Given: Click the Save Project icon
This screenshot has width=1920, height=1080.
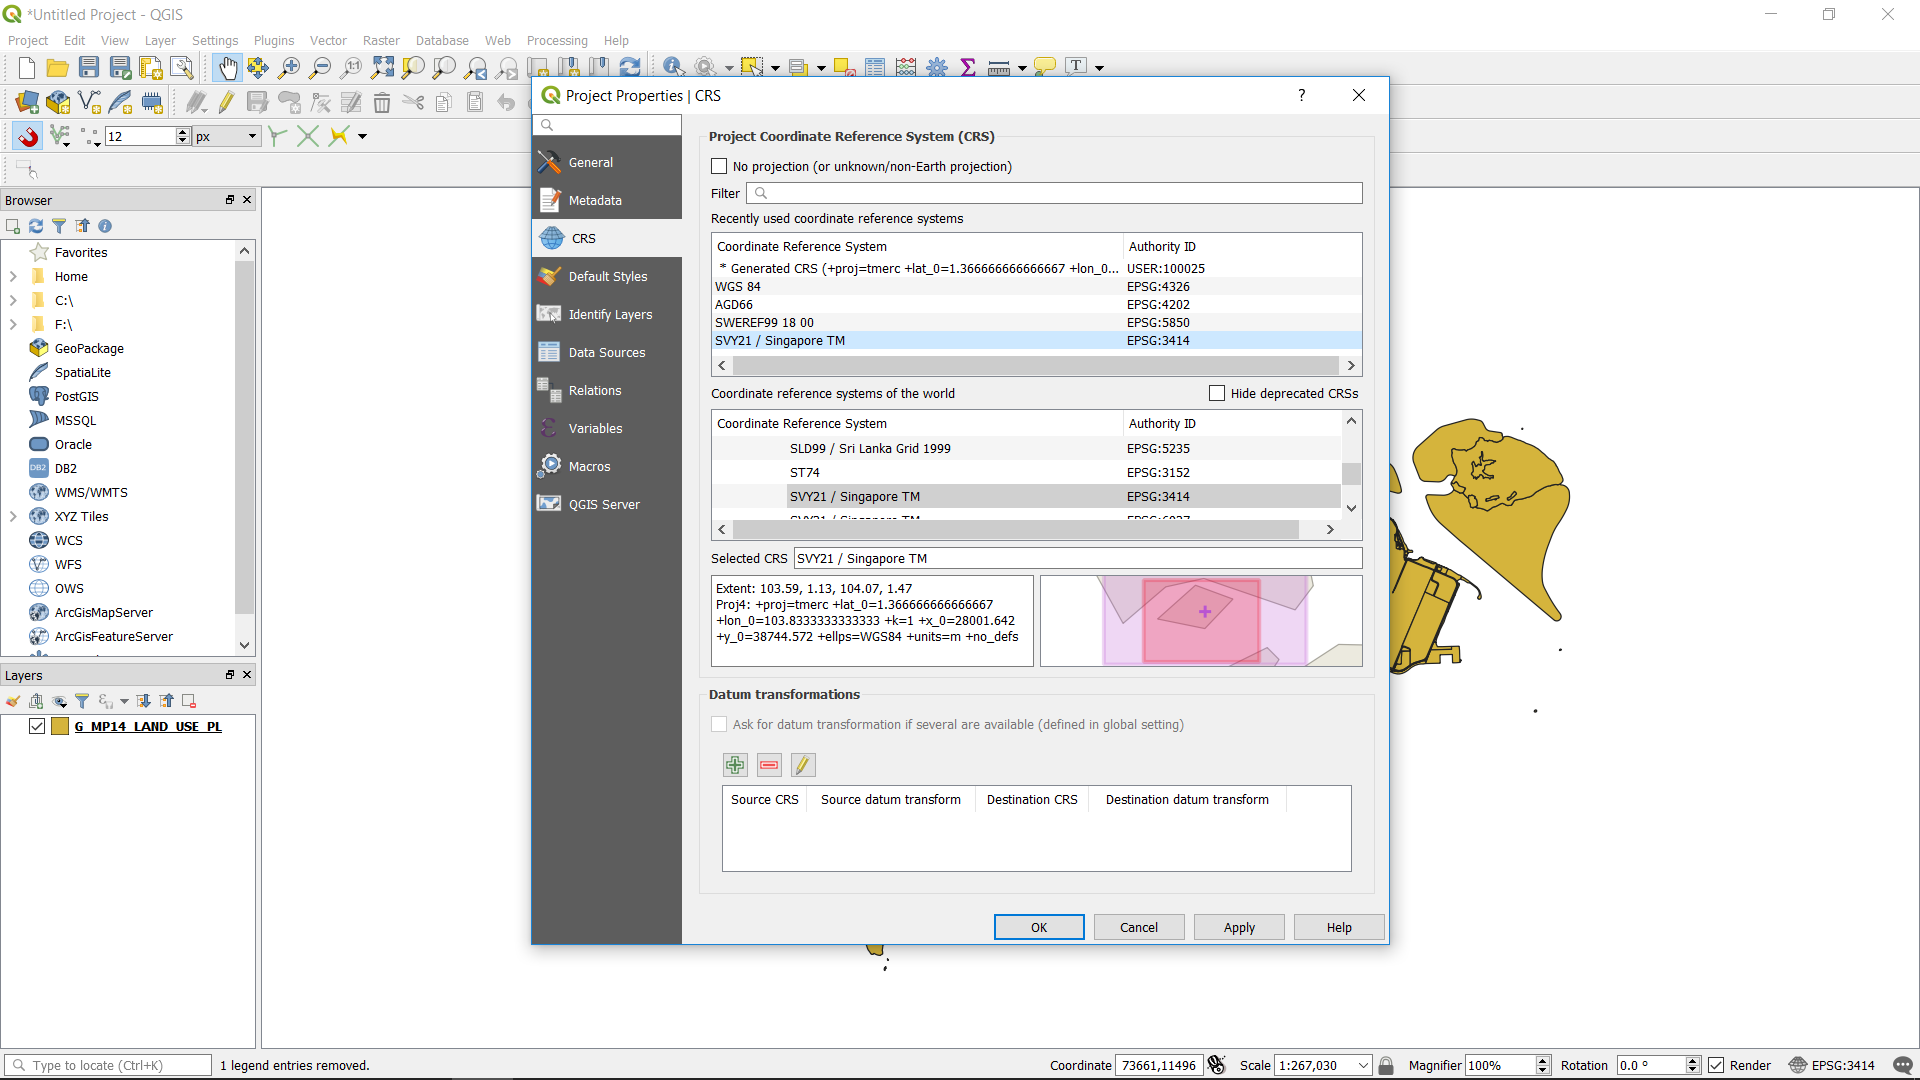Looking at the screenshot, I should (89, 67).
